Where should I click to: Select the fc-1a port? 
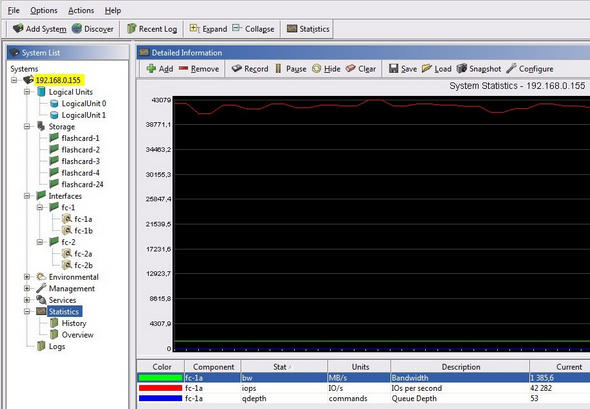[83, 219]
